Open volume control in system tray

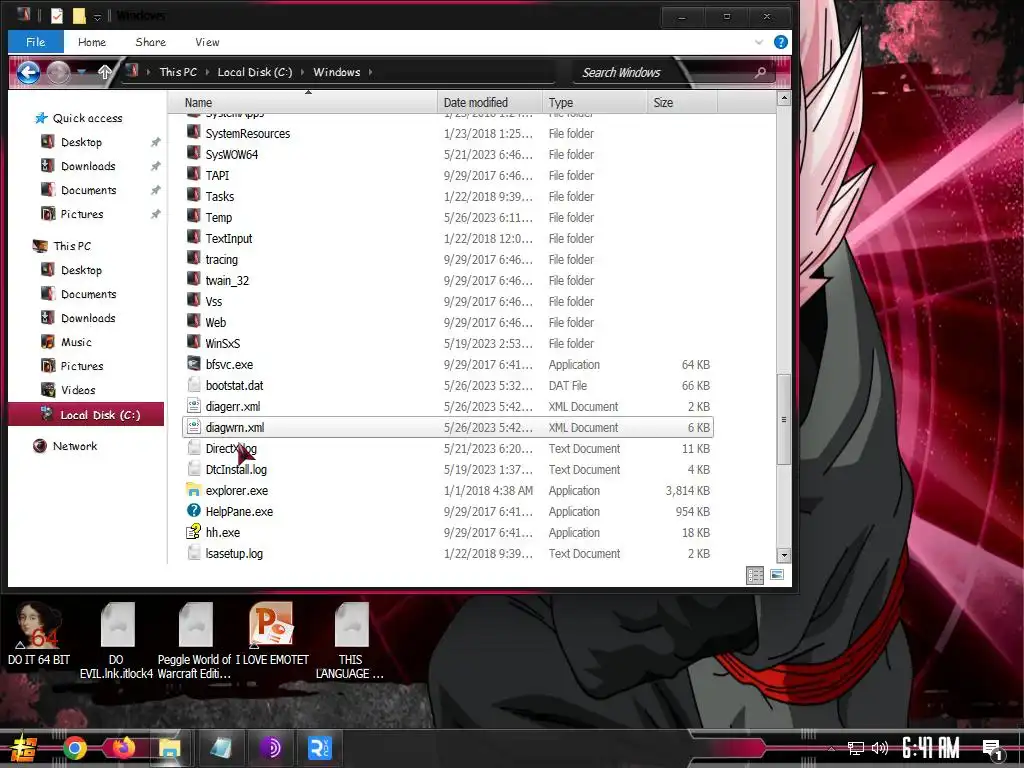click(x=880, y=748)
